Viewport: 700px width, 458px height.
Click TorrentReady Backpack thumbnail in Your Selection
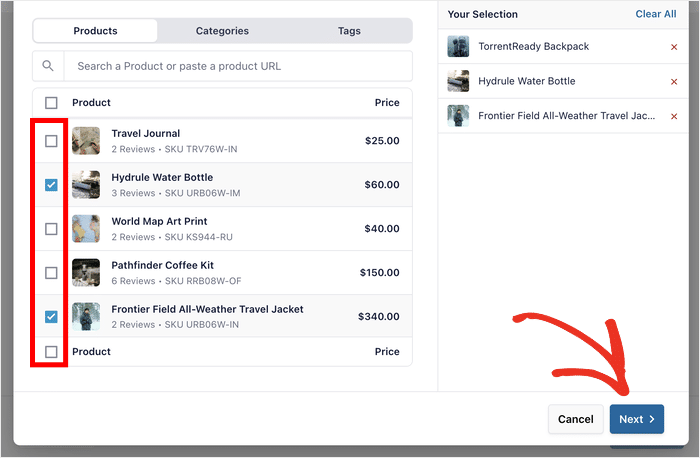pos(458,46)
